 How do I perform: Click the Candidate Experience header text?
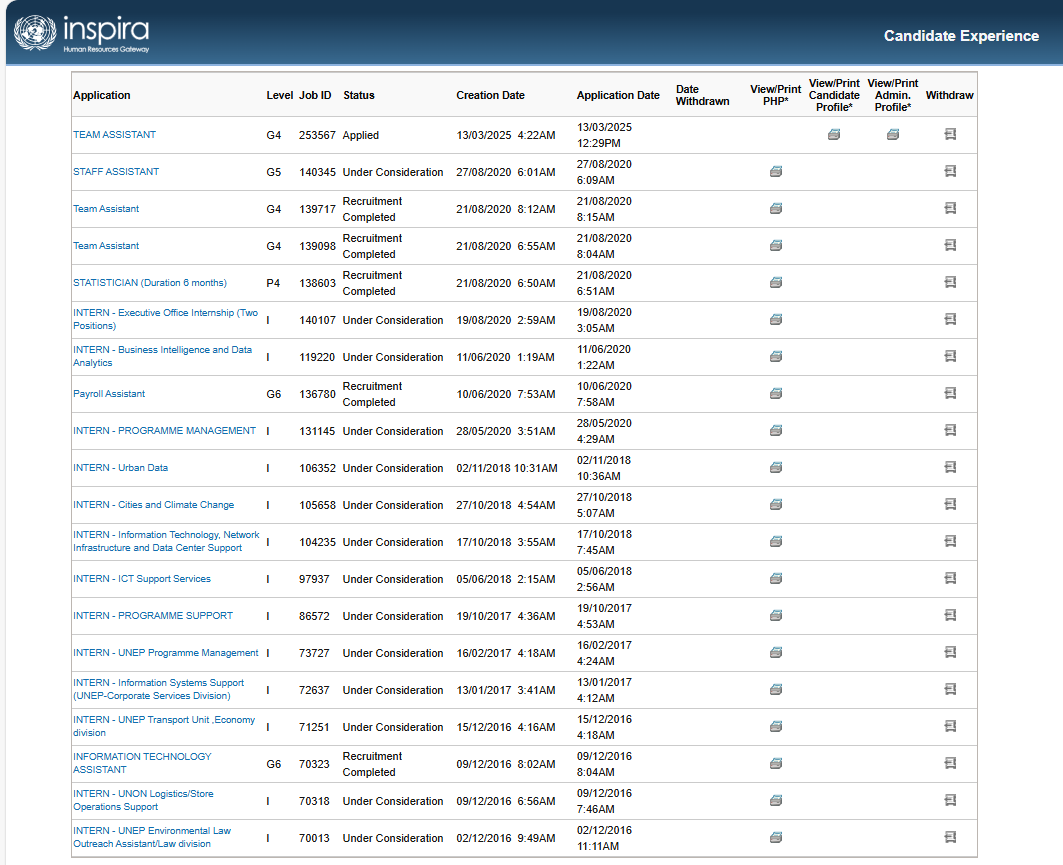click(x=961, y=36)
